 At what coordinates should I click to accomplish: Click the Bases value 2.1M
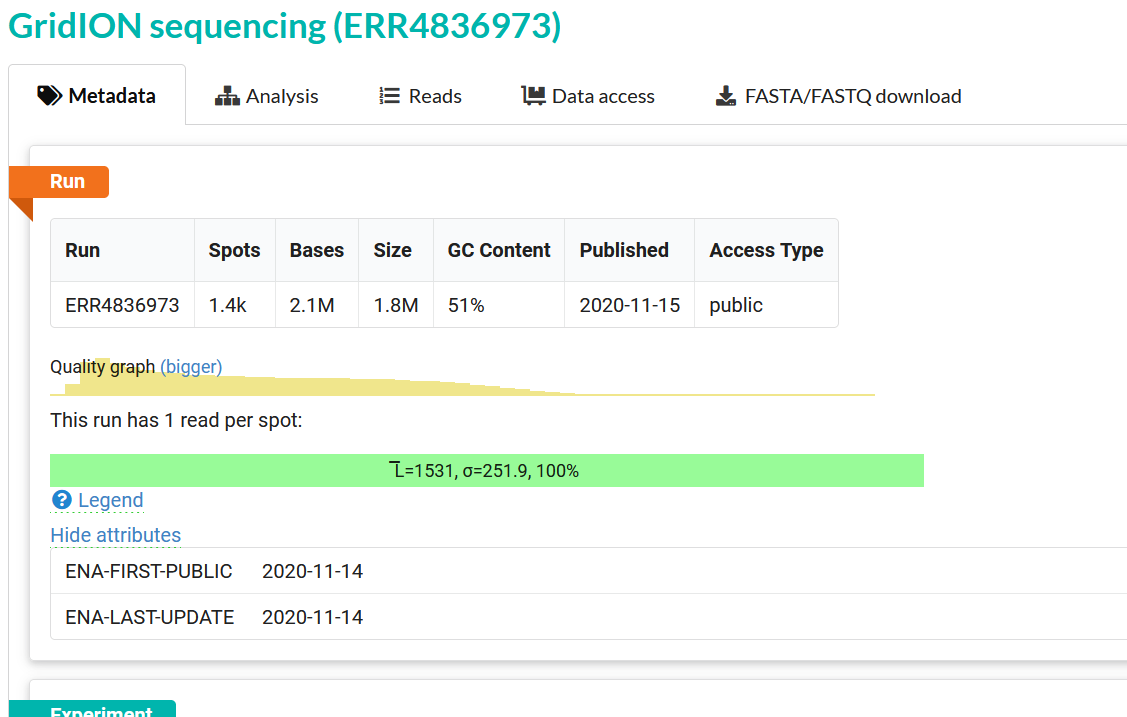tap(312, 305)
